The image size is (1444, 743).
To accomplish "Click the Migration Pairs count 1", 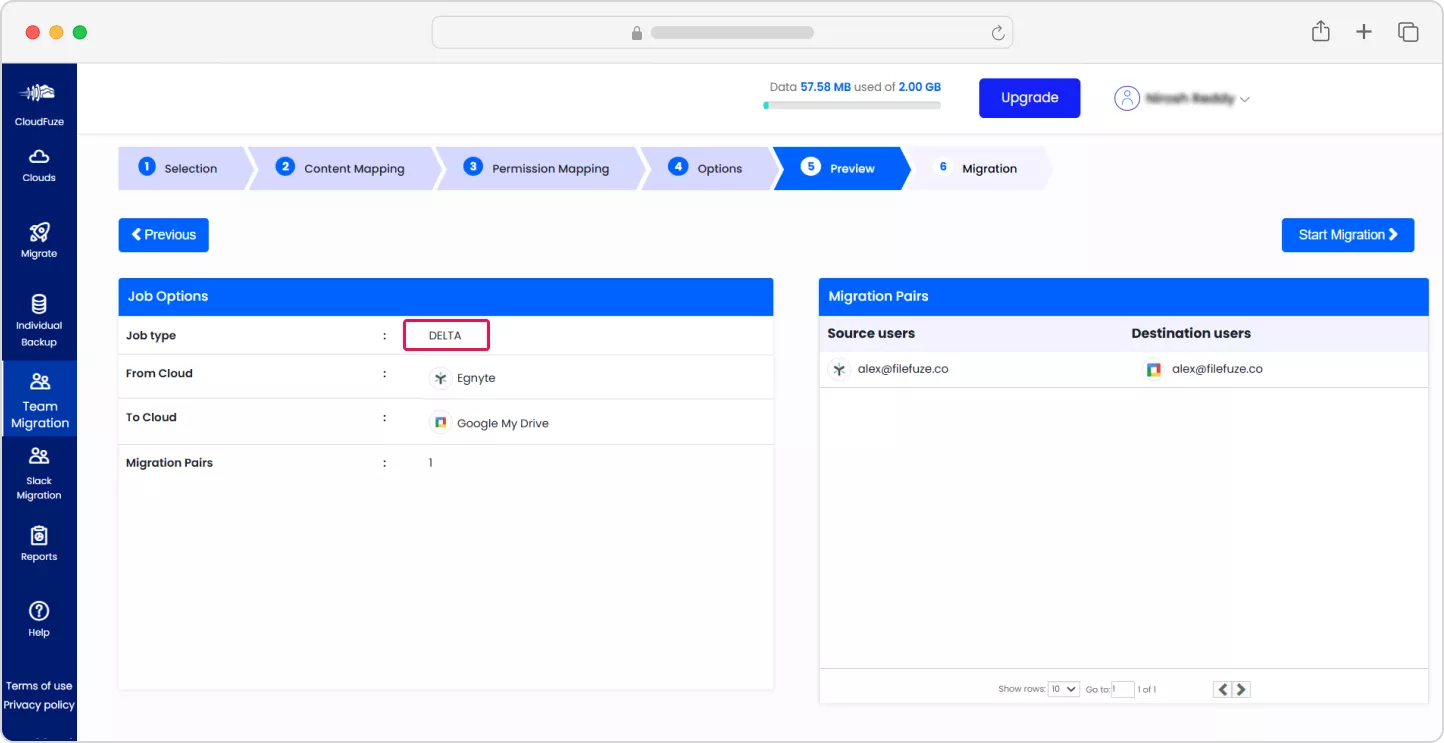I will pos(431,463).
